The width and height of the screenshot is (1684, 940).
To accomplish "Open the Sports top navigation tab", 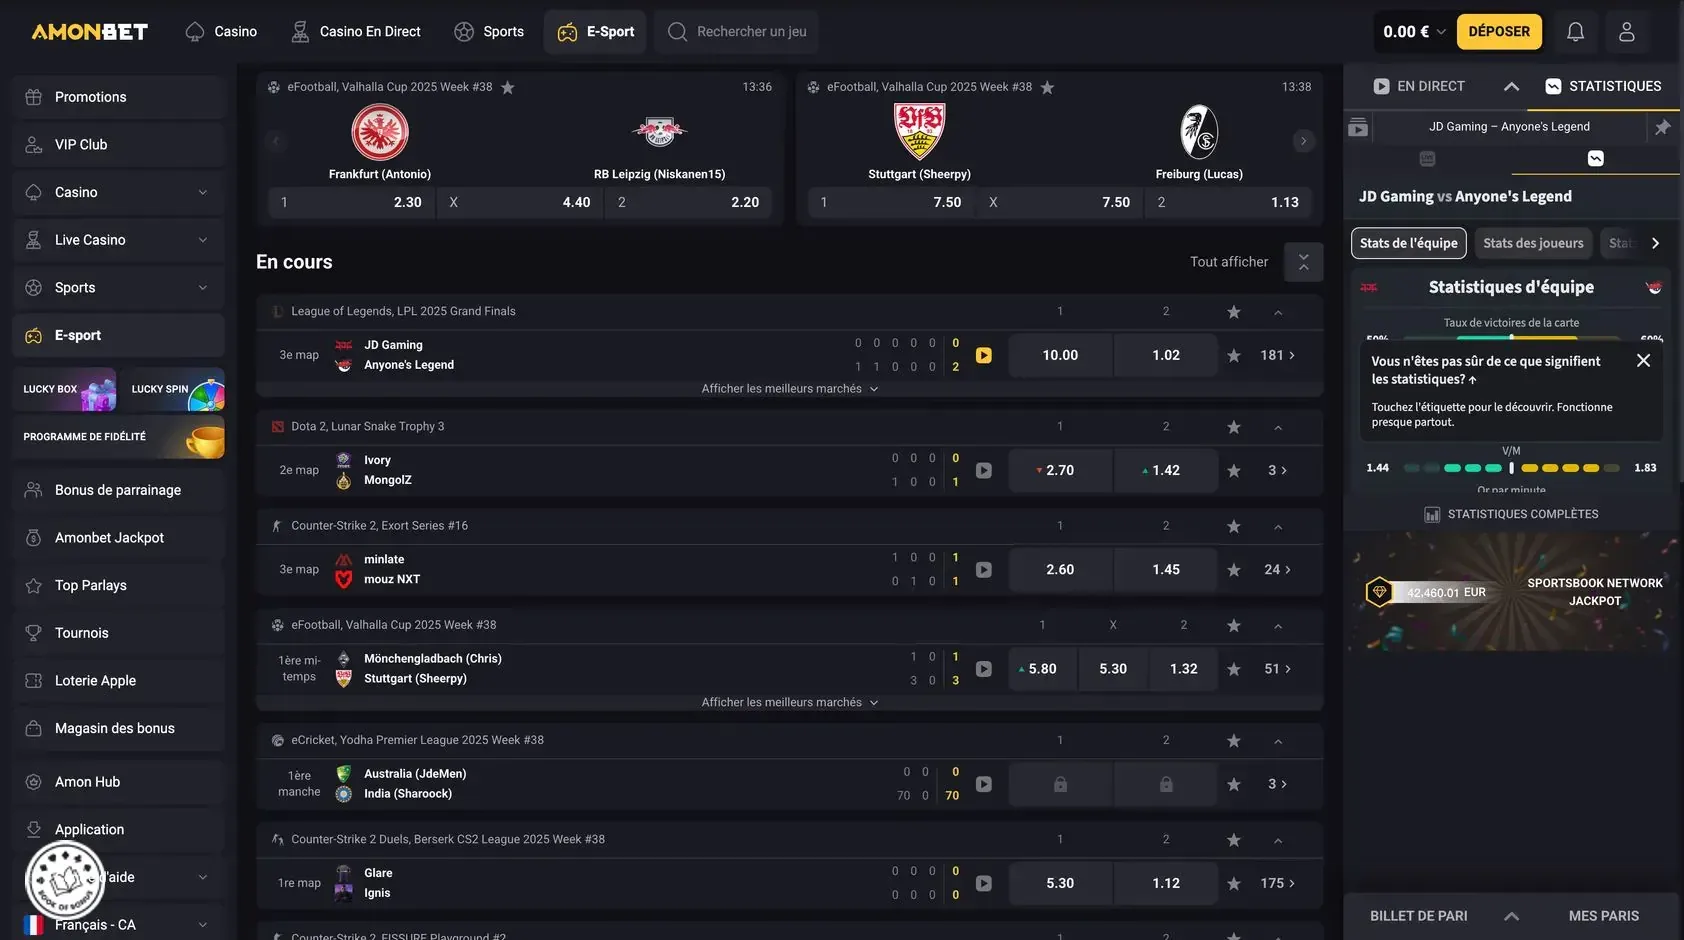I will [x=489, y=32].
